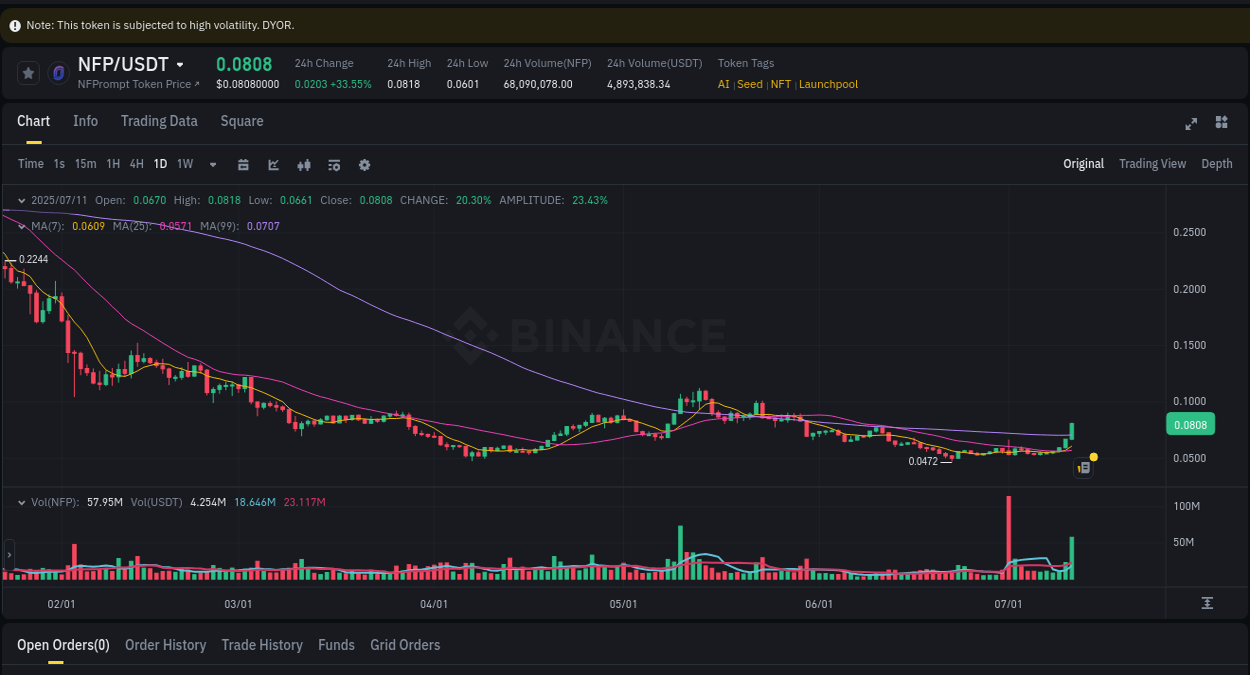Switch chart to Depth view

tap(1216, 163)
